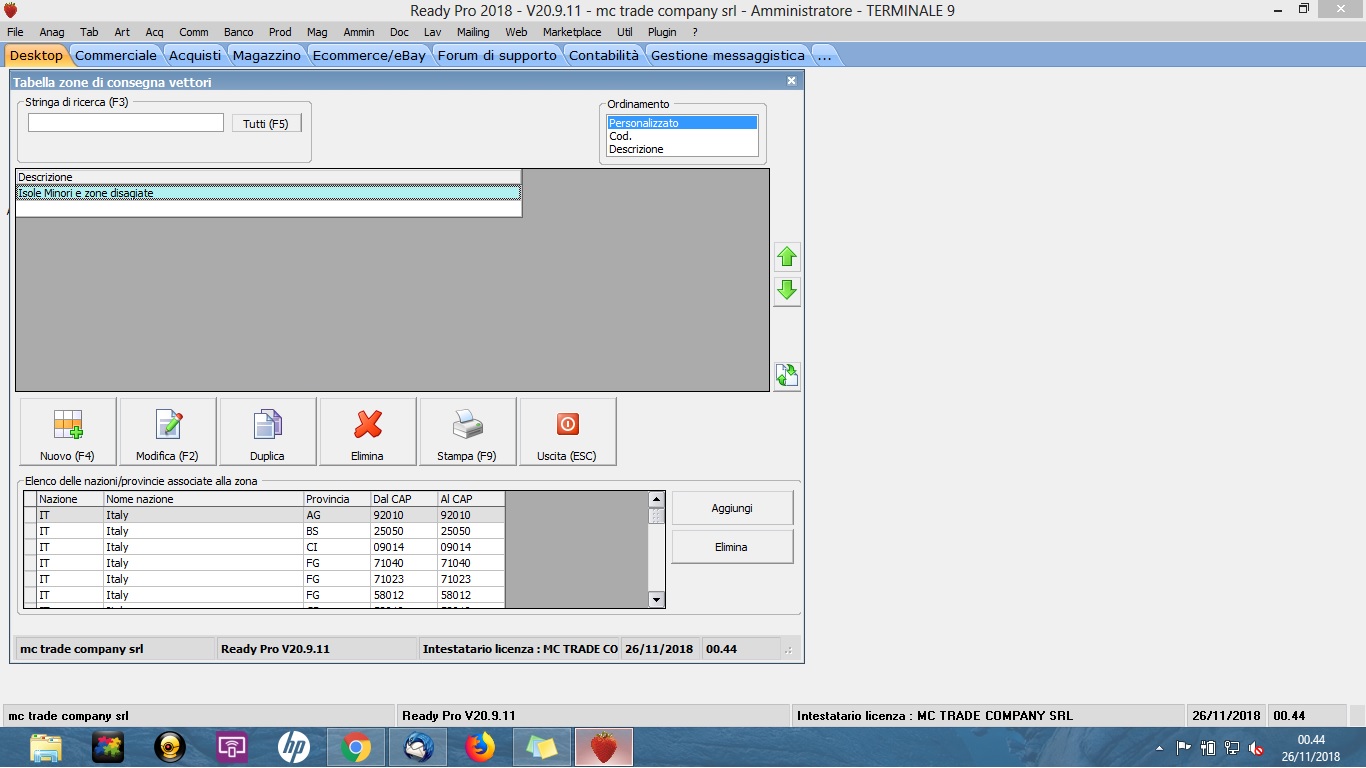Select the Isole Minori e zone disagiate row
1366x768 pixels.
point(269,193)
